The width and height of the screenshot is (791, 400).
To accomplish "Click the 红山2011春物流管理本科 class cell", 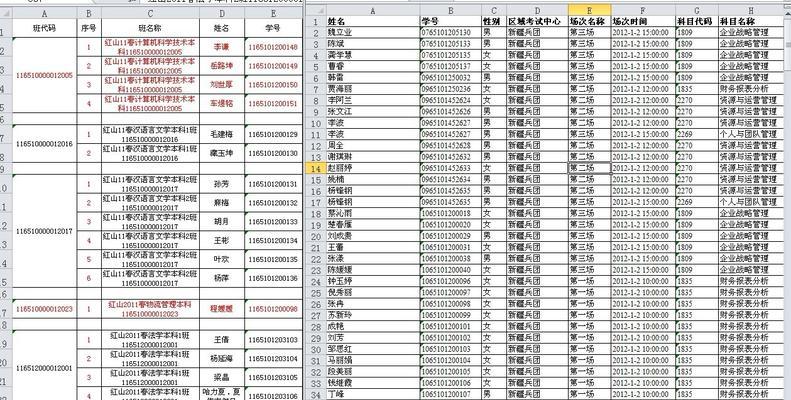I will point(150,309).
